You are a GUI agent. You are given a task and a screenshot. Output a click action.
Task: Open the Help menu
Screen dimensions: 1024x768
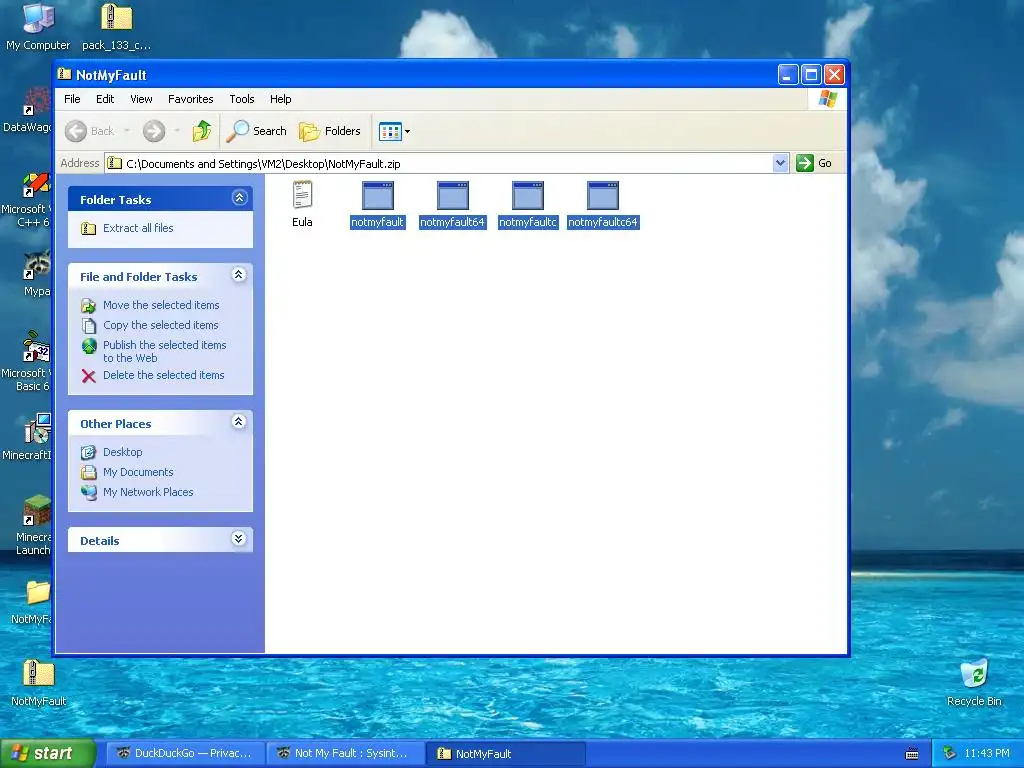pos(281,99)
